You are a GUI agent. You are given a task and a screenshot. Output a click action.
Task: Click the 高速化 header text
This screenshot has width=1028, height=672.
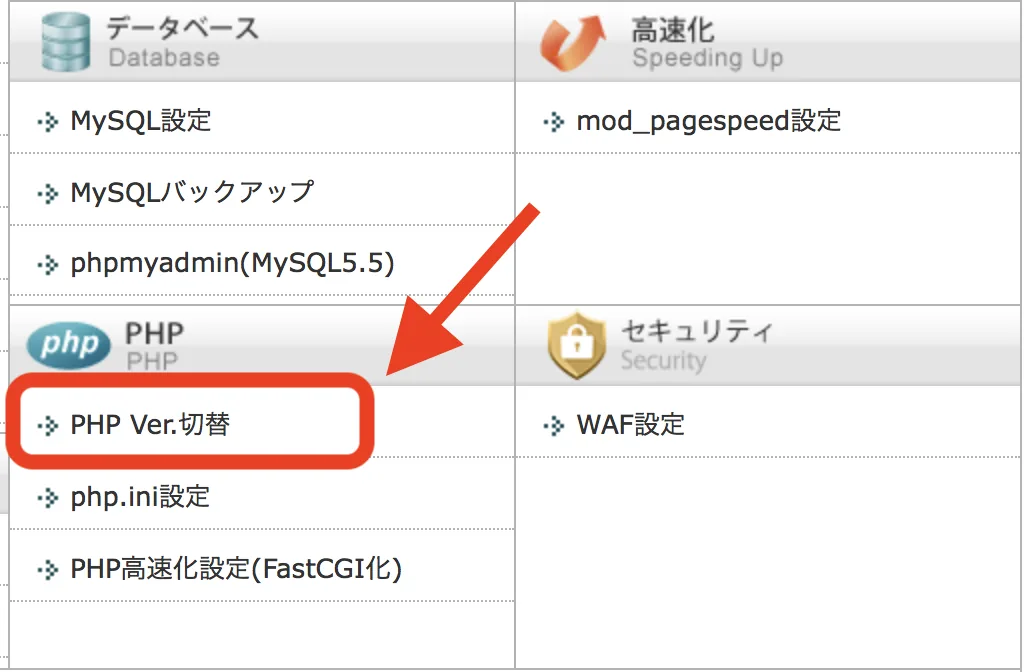click(x=673, y=30)
